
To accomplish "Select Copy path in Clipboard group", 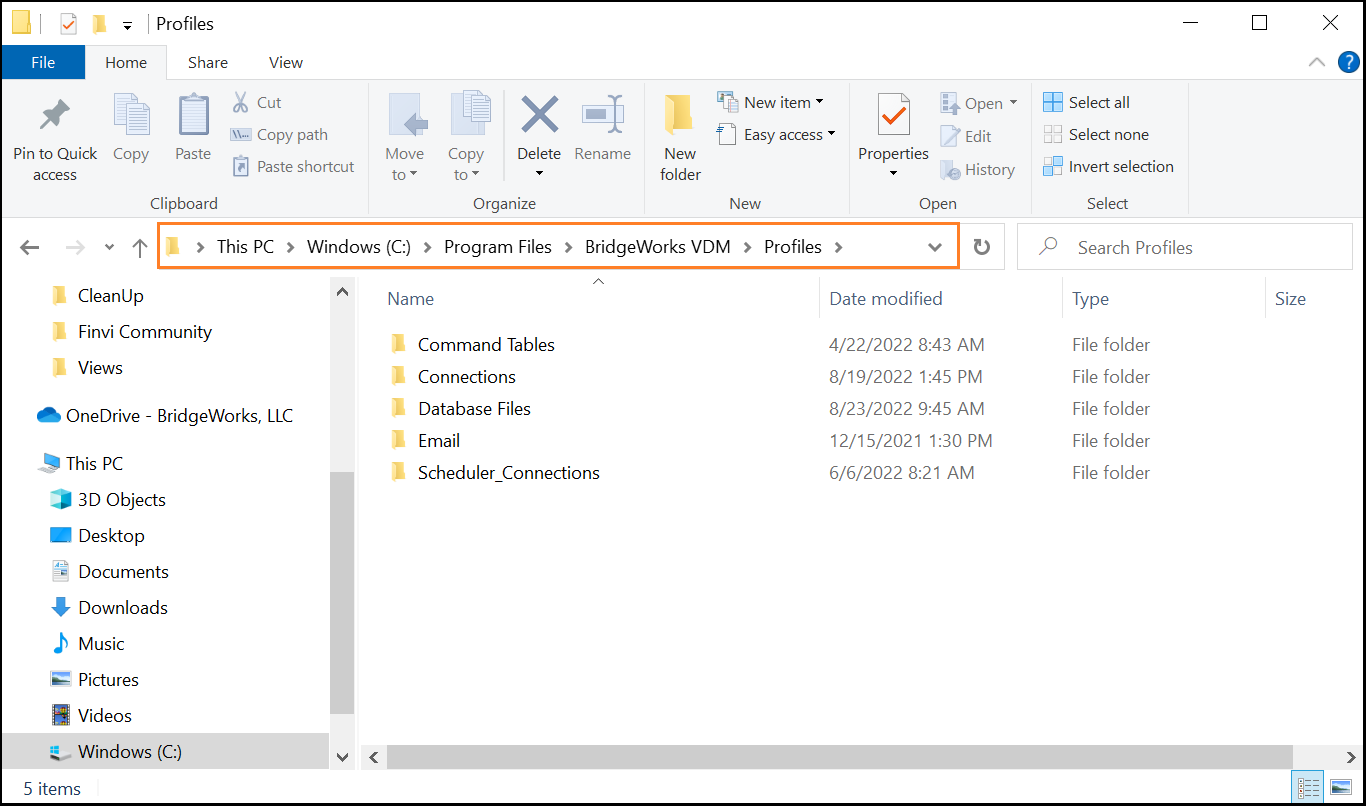I will pos(279,134).
